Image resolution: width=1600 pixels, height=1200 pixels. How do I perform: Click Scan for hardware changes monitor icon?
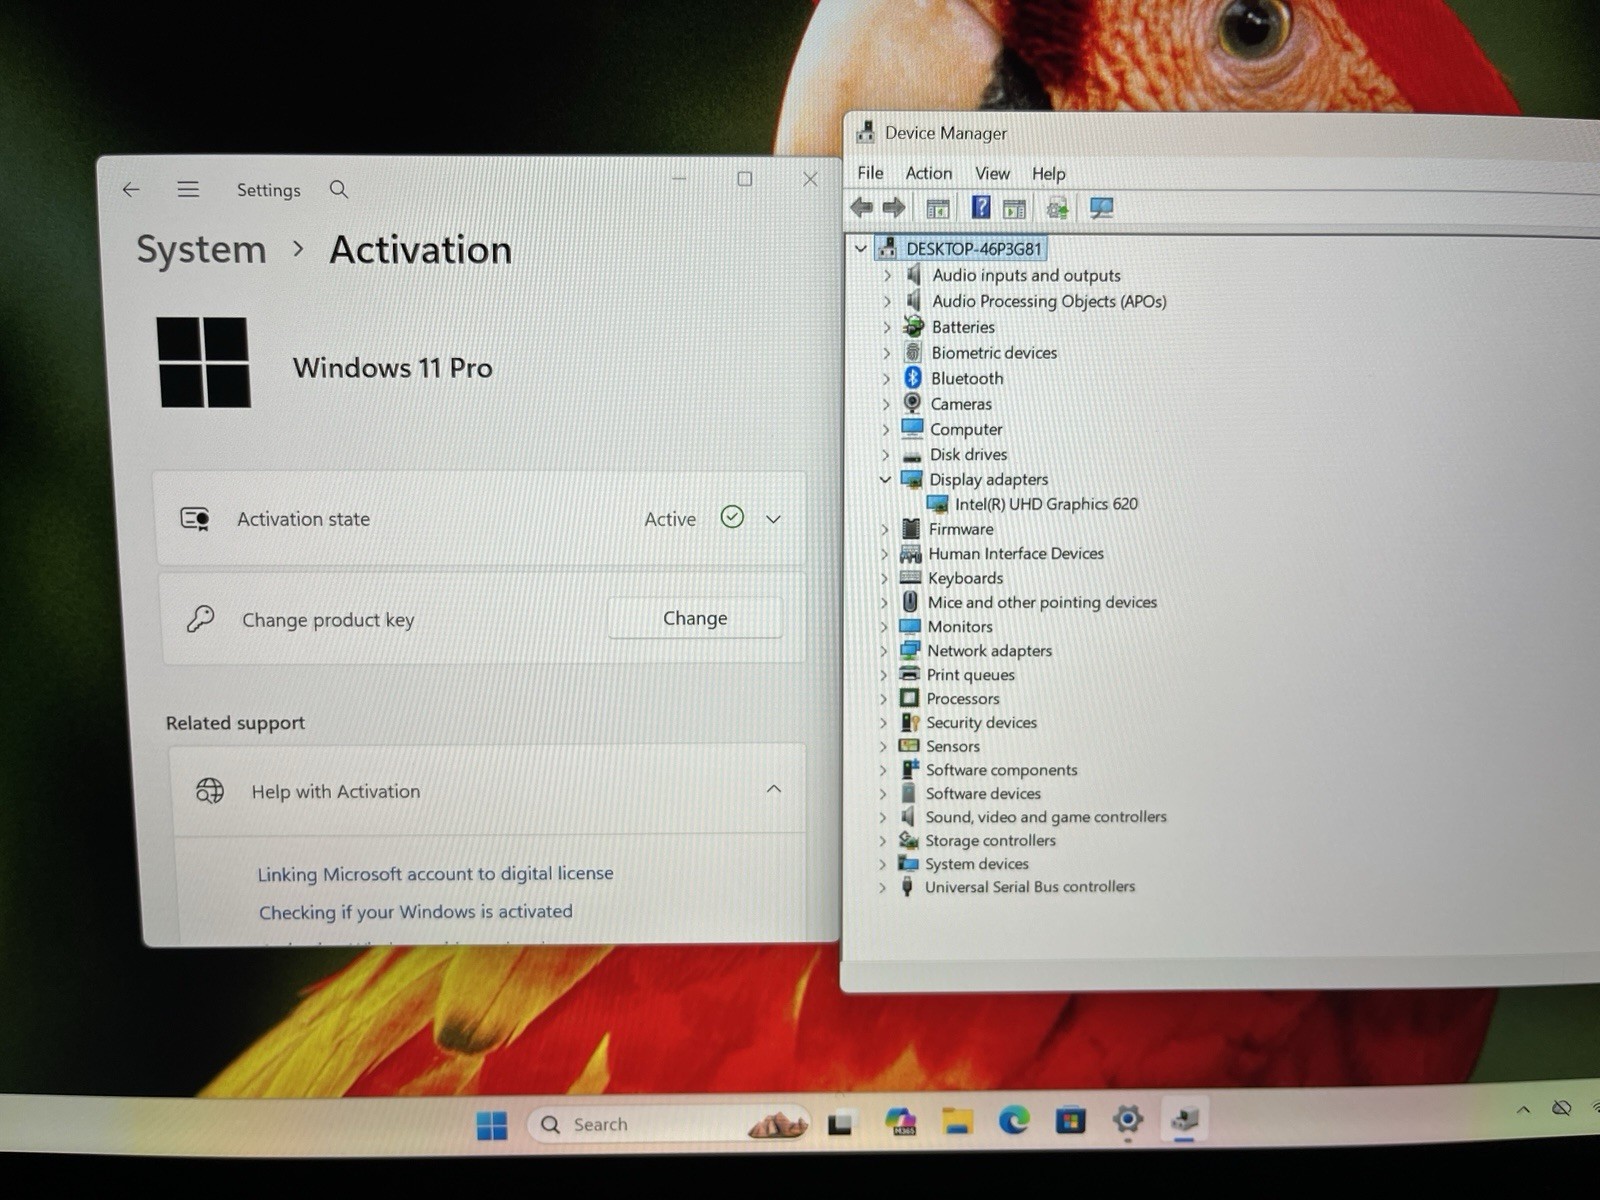pos(1101,208)
